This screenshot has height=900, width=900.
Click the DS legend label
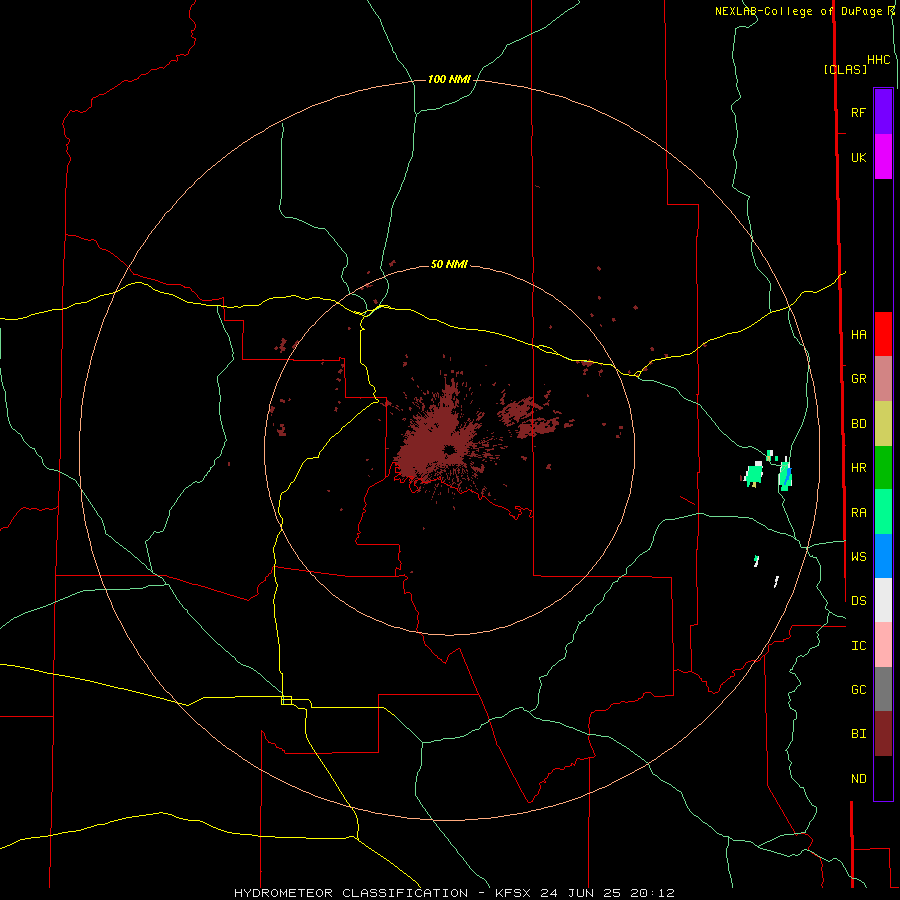[858, 601]
